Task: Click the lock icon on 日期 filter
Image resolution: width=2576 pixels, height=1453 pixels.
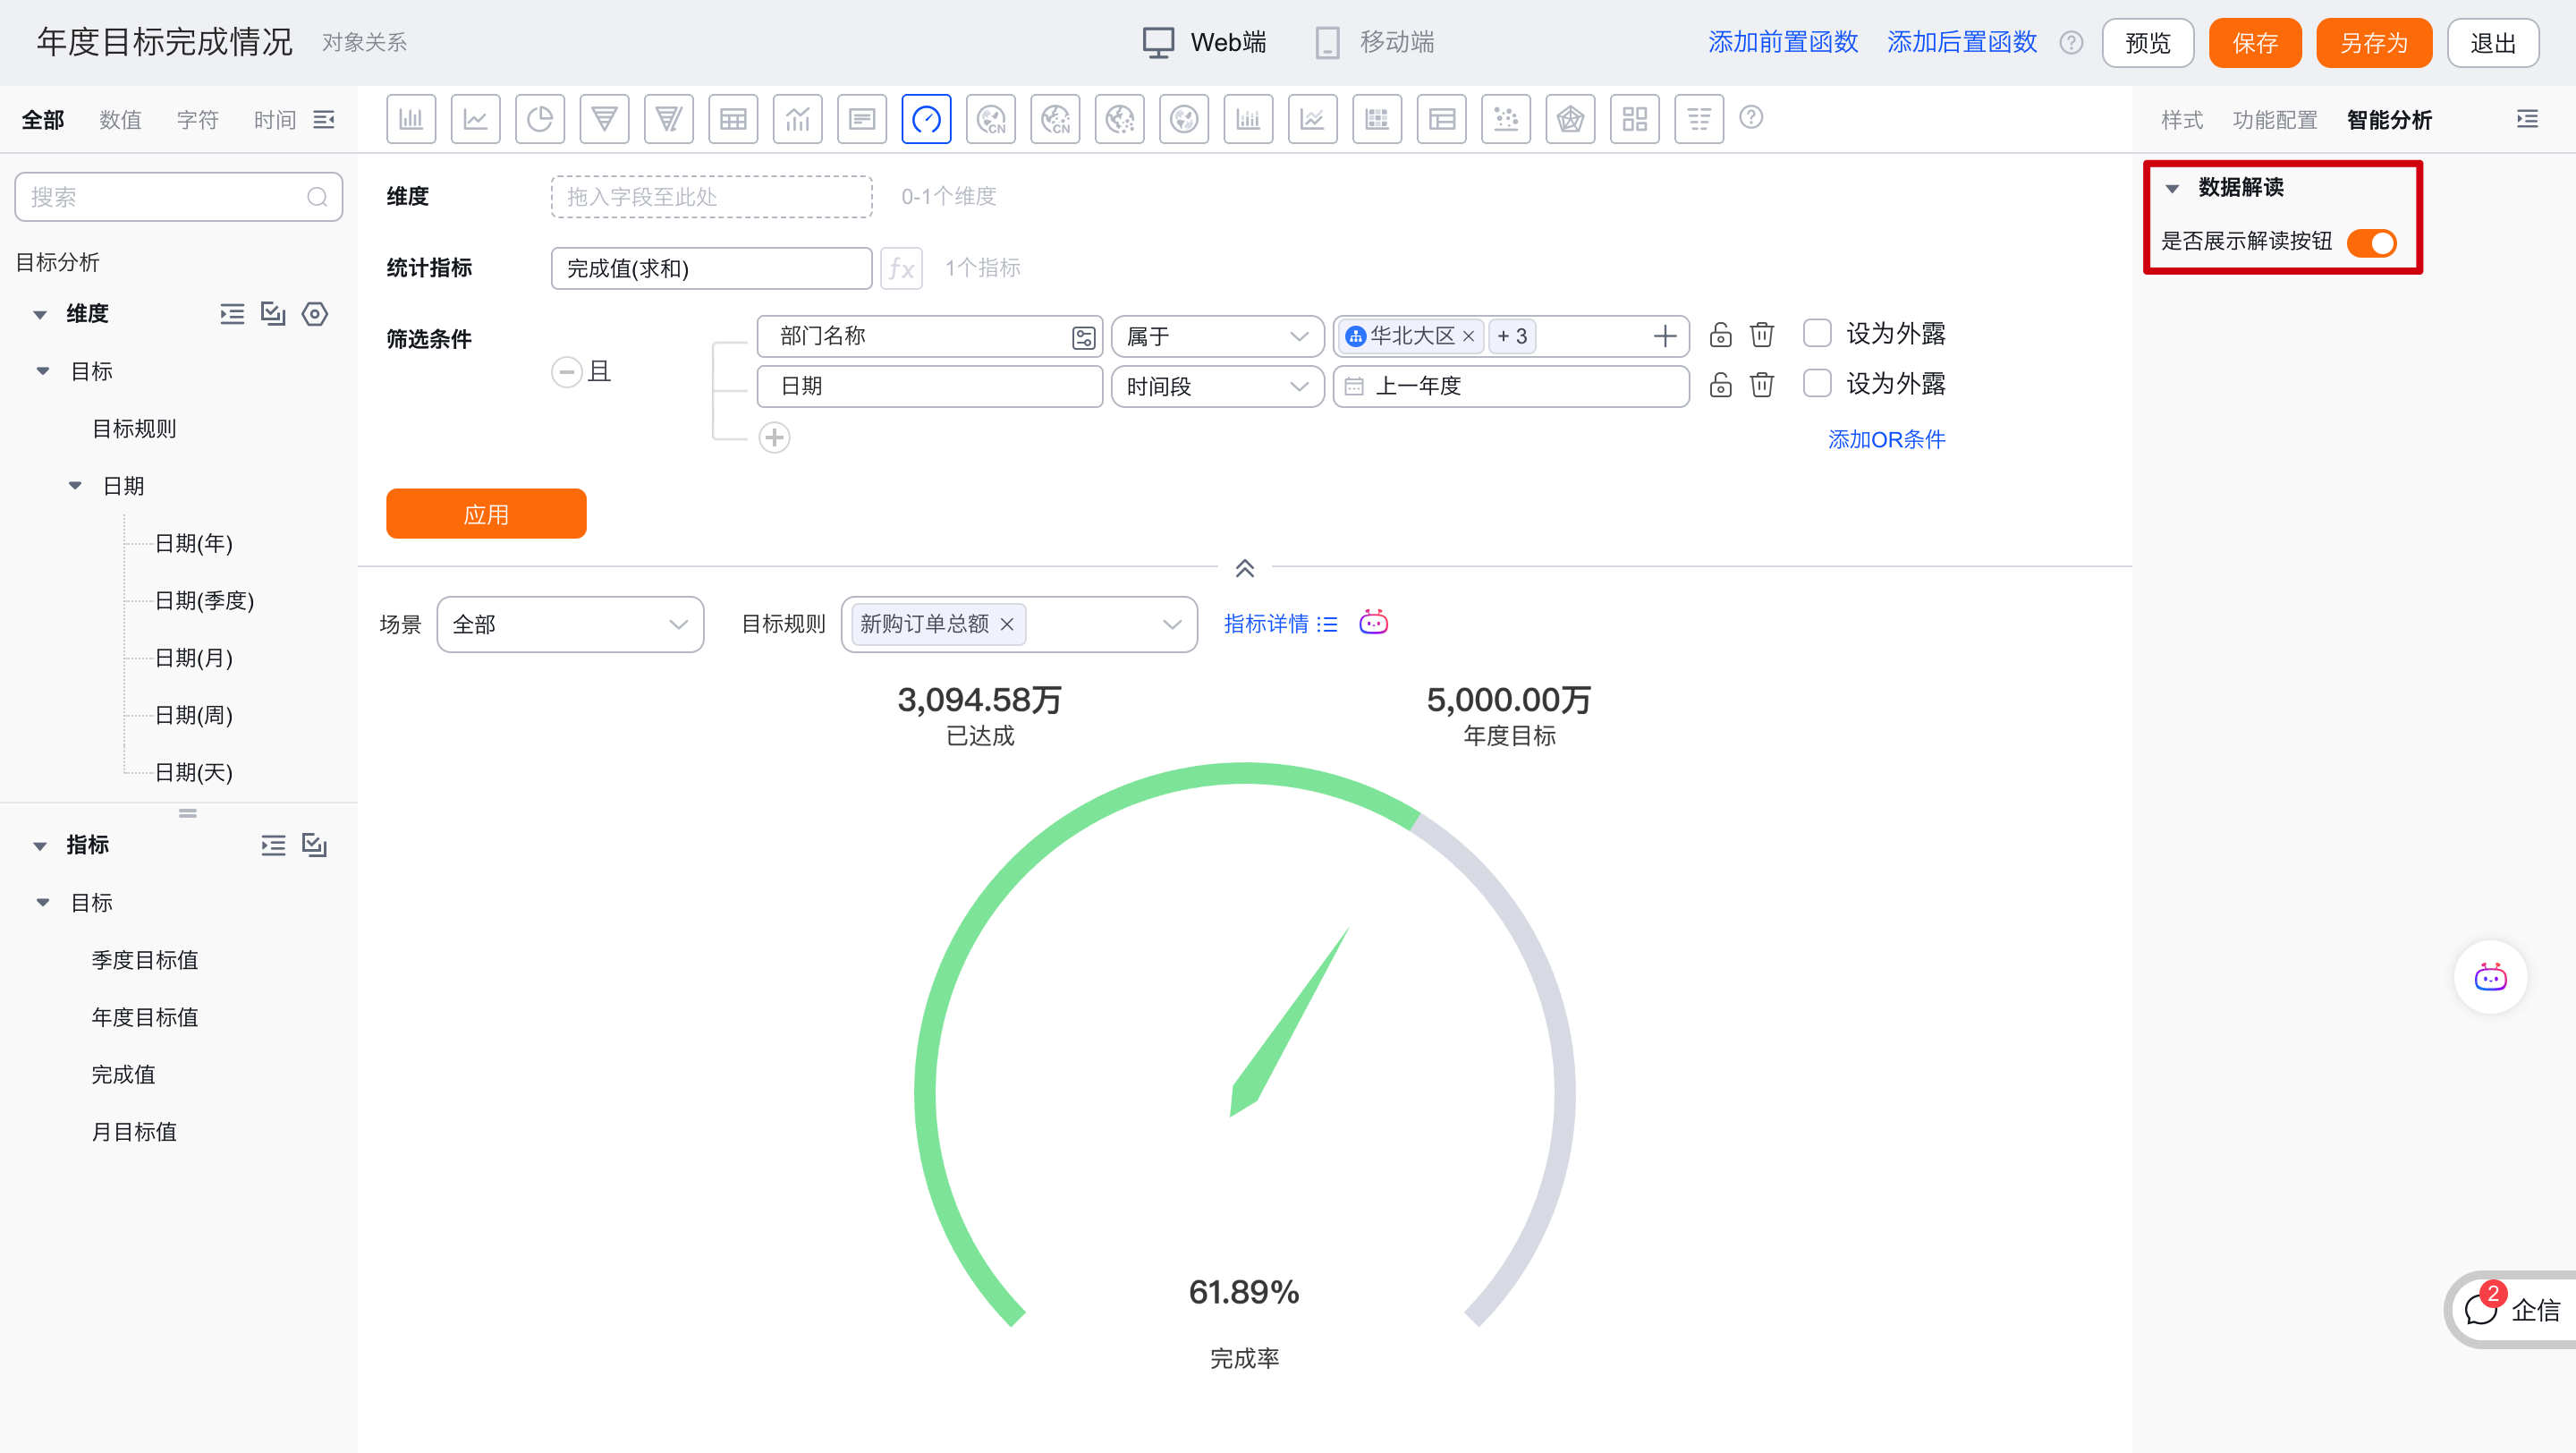Action: (1720, 385)
